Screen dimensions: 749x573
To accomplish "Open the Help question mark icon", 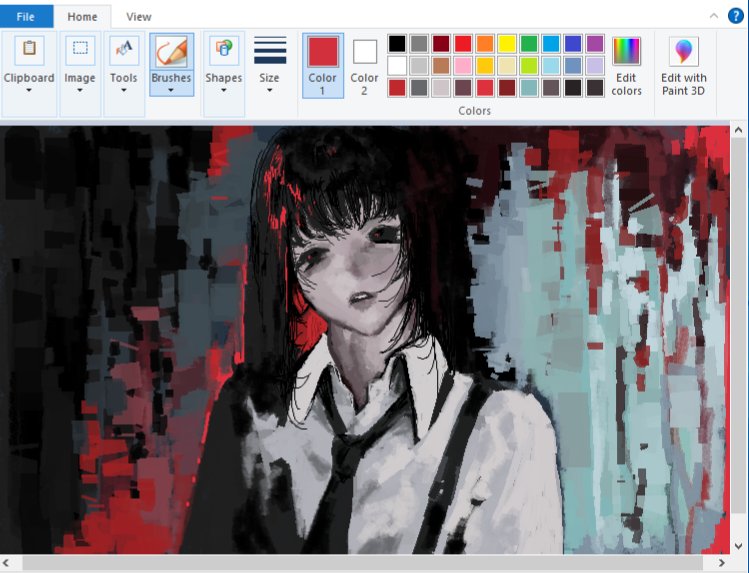I will pyautogui.click(x=735, y=16).
